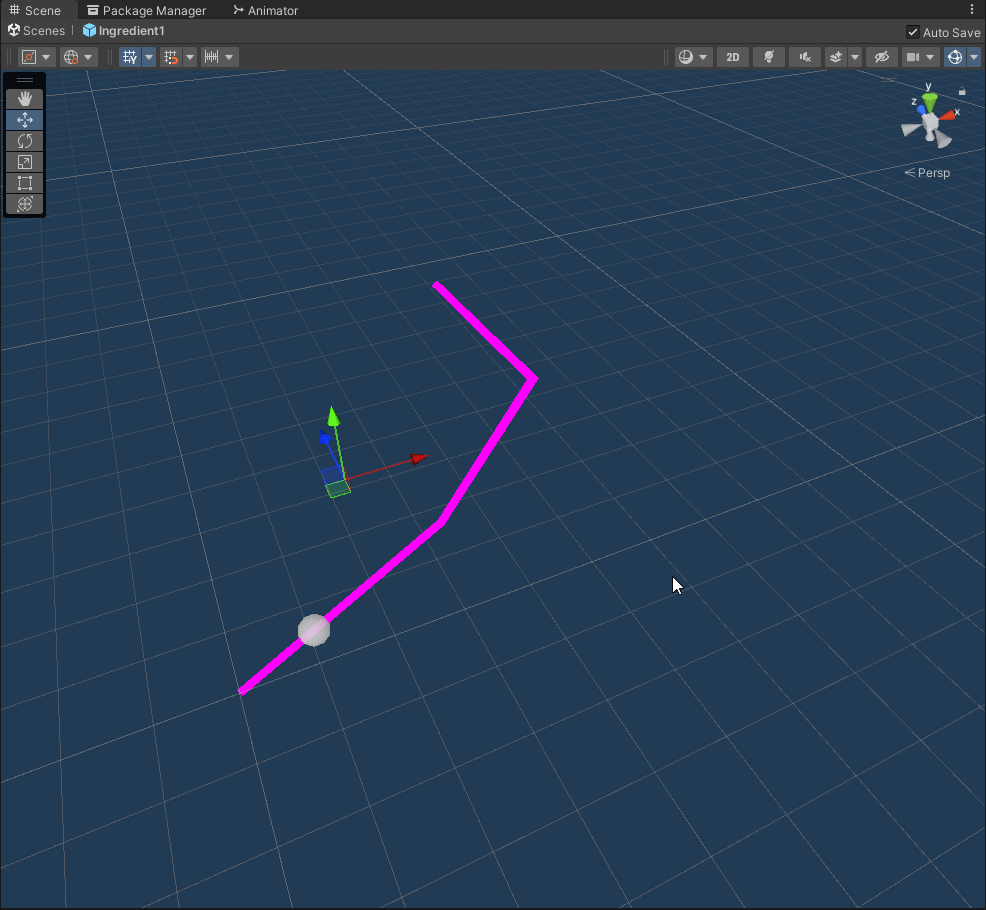Open the Gizmos dropdown arrow
This screenshot has width=986, height=910.
pos(974,57)
